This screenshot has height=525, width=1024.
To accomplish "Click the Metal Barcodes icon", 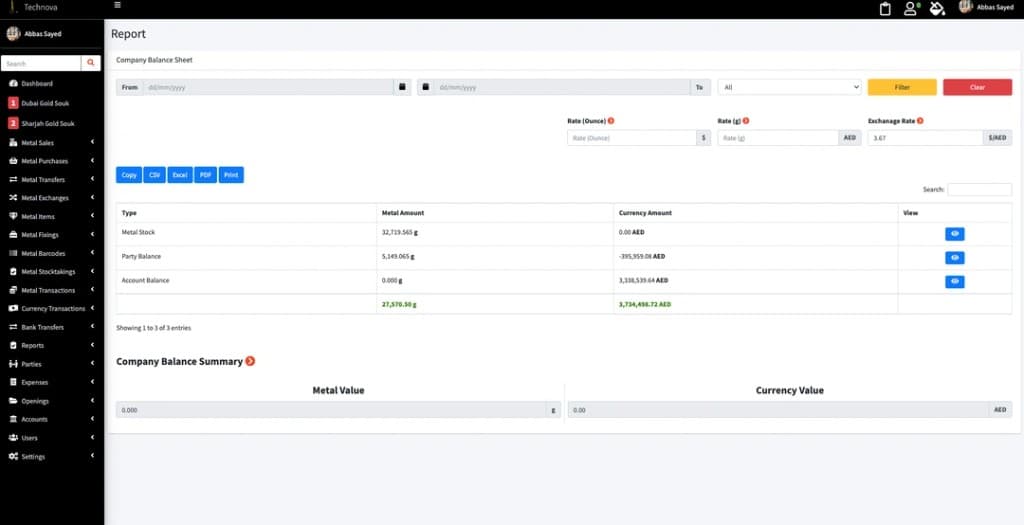I will coord(13,253).
